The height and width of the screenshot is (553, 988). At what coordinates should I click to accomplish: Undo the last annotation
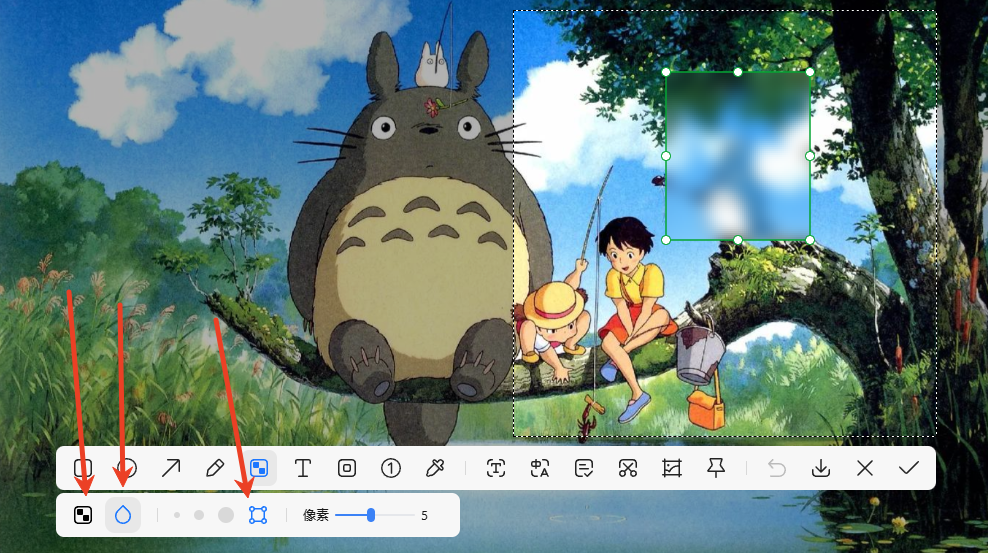pos(777,468)
